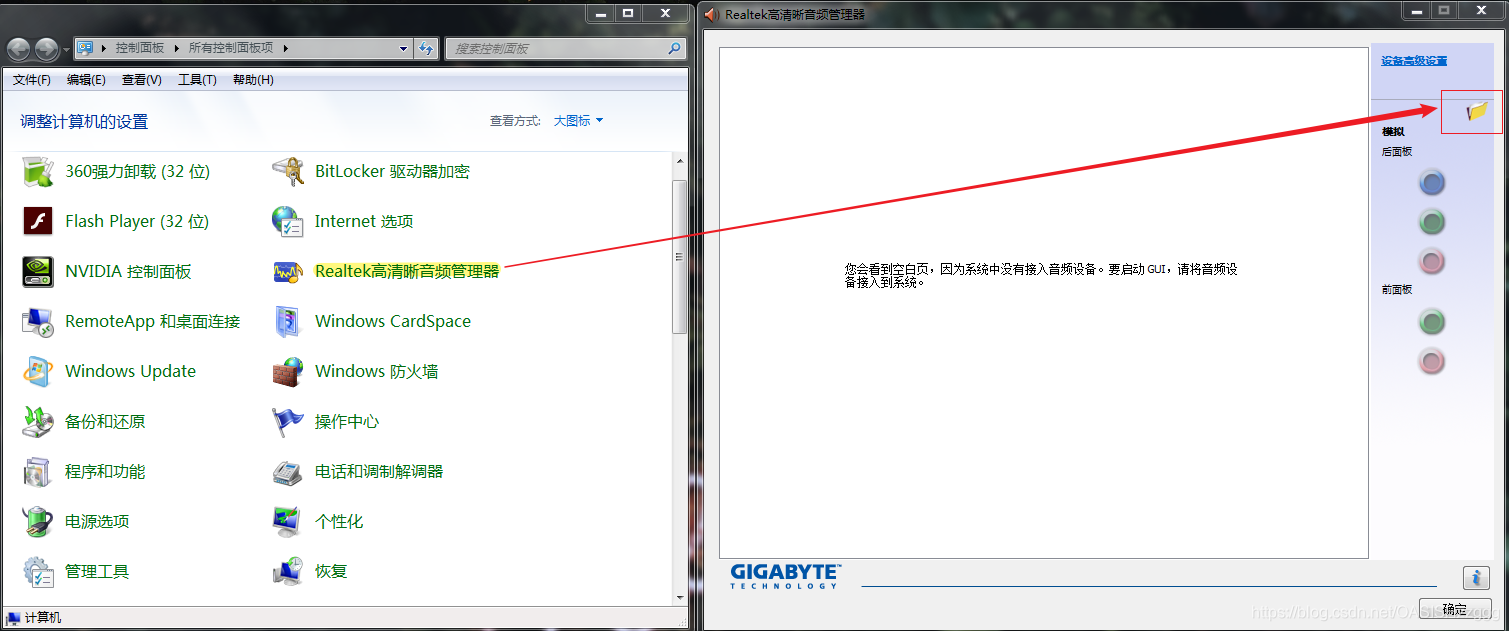
Task: Click the Windows Update link text
Action: pyautogui.click(x=130, y=371)
